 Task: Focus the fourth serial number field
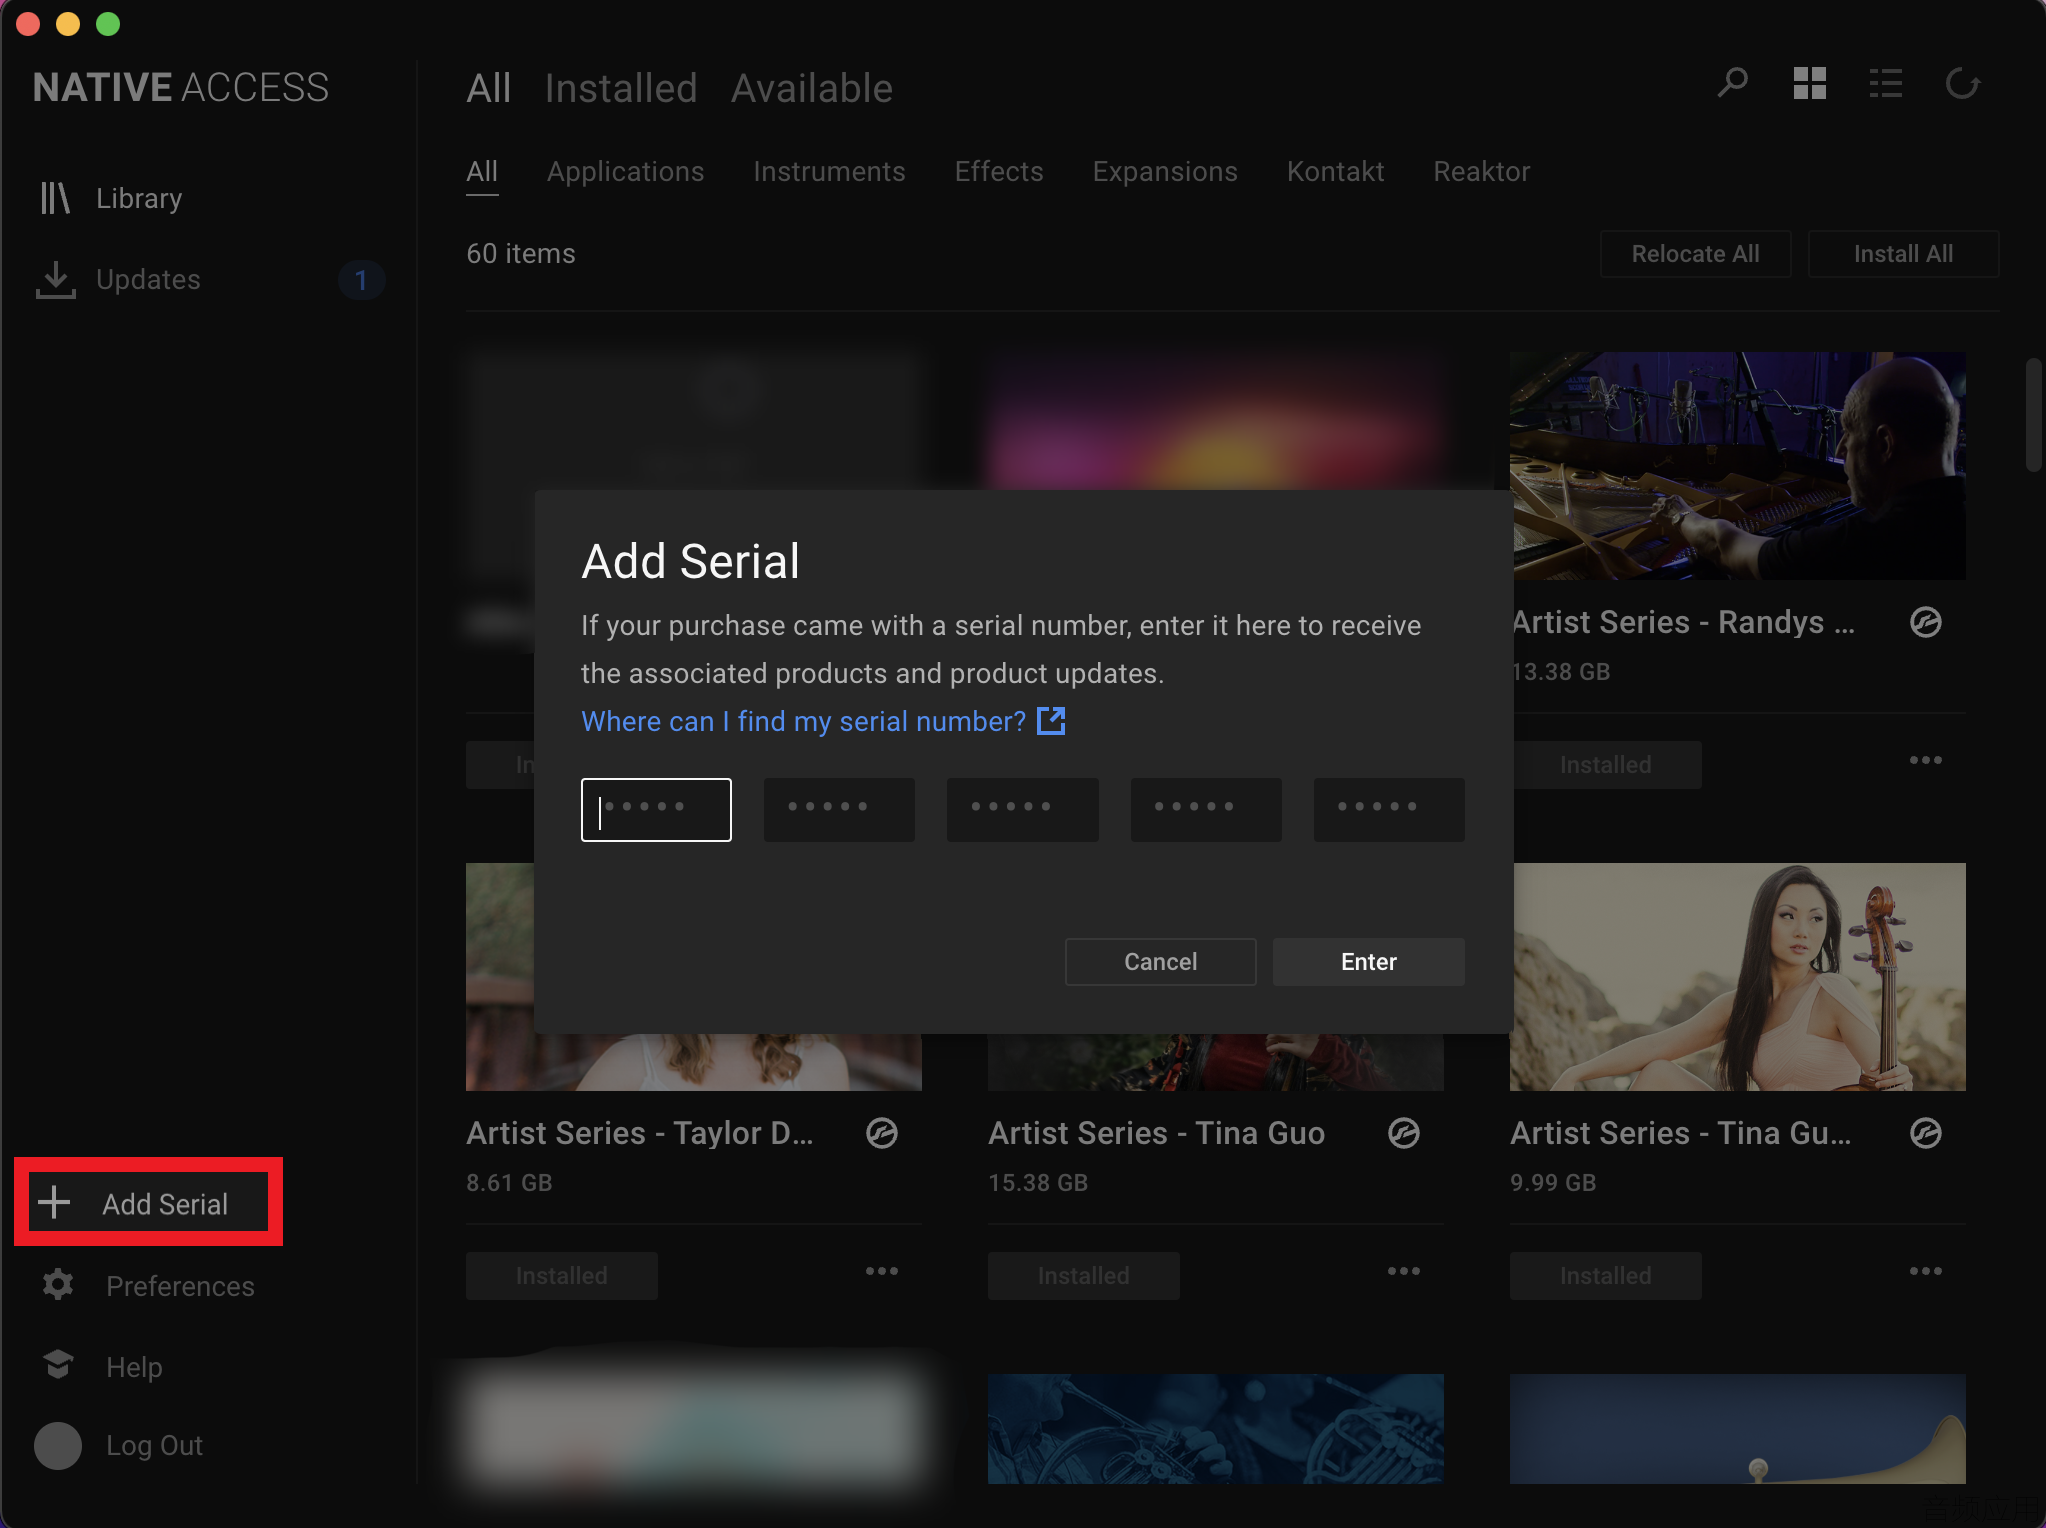point(1206,809)
